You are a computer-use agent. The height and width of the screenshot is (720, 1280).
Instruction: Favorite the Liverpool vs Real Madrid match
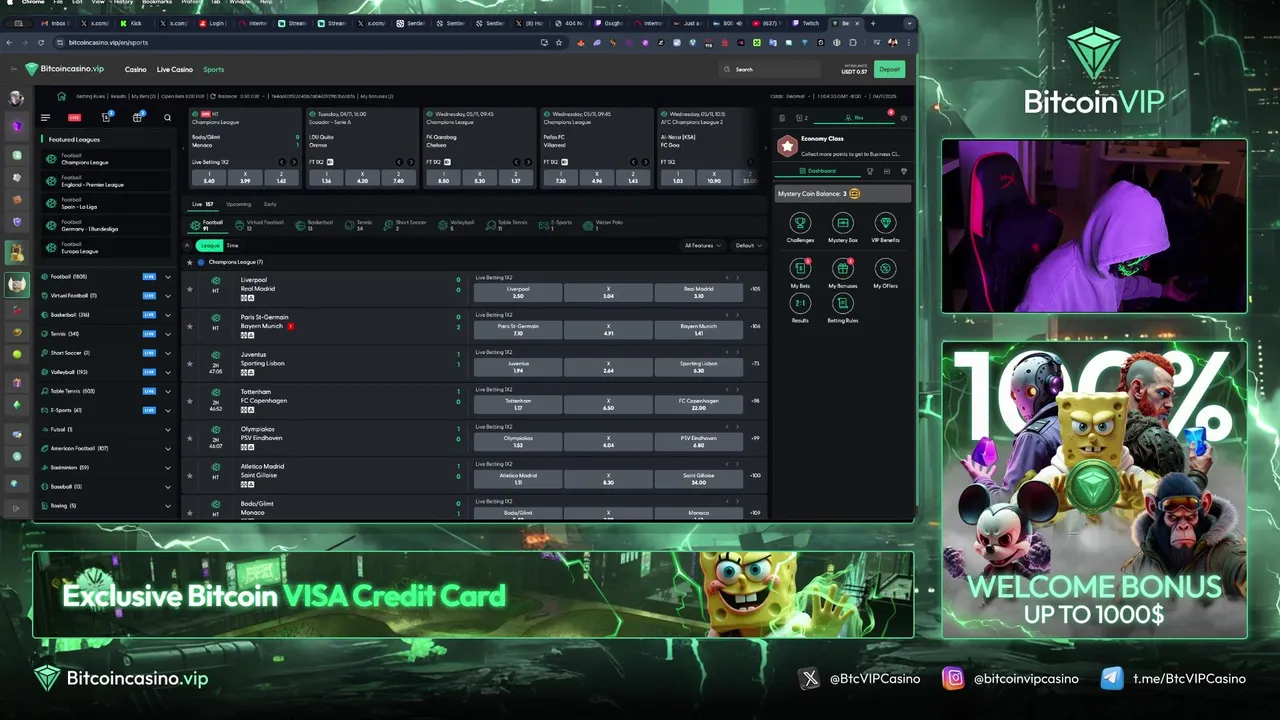pyautogui.click(x=189, y=289)
